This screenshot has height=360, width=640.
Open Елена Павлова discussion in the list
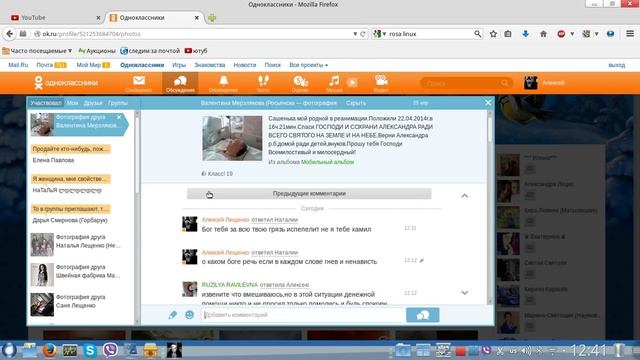71,154
